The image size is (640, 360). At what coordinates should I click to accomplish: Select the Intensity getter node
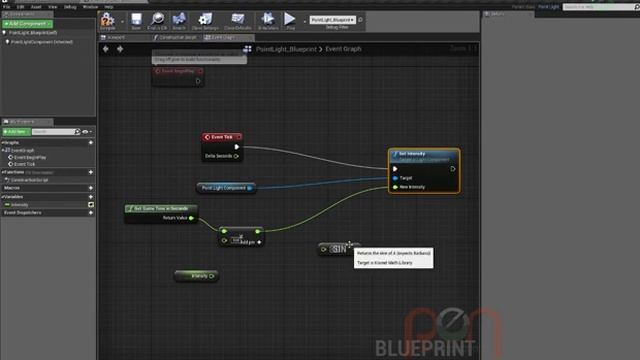tap(196, 276)
